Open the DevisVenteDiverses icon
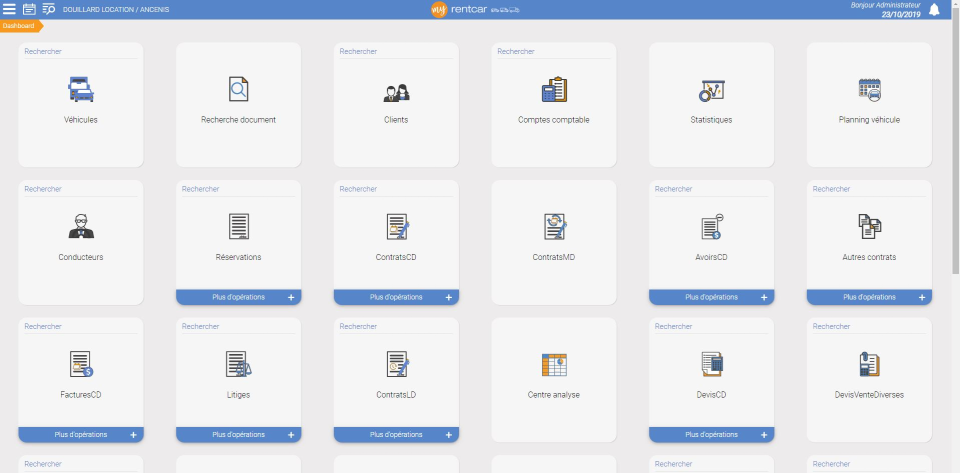 point(869,364)
